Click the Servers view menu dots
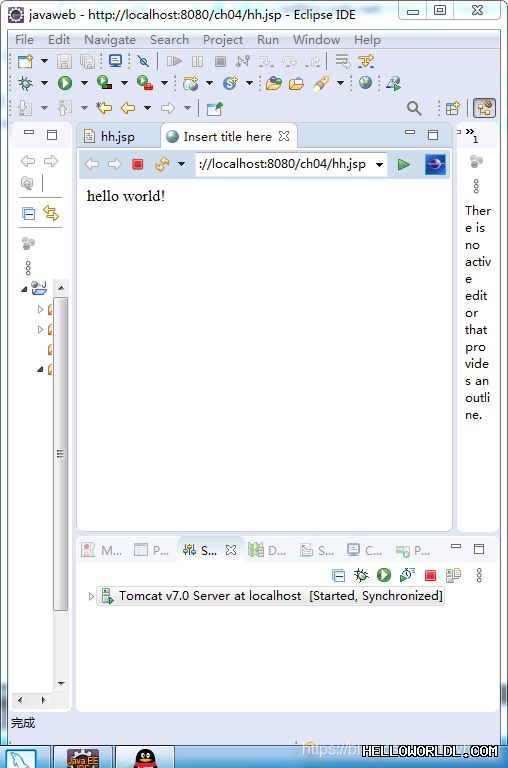 [479, 575]
